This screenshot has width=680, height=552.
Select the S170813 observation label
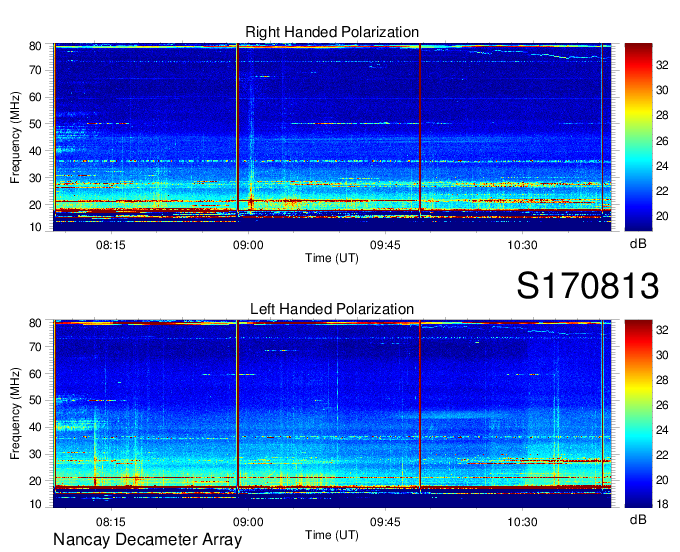click(588, 286)
